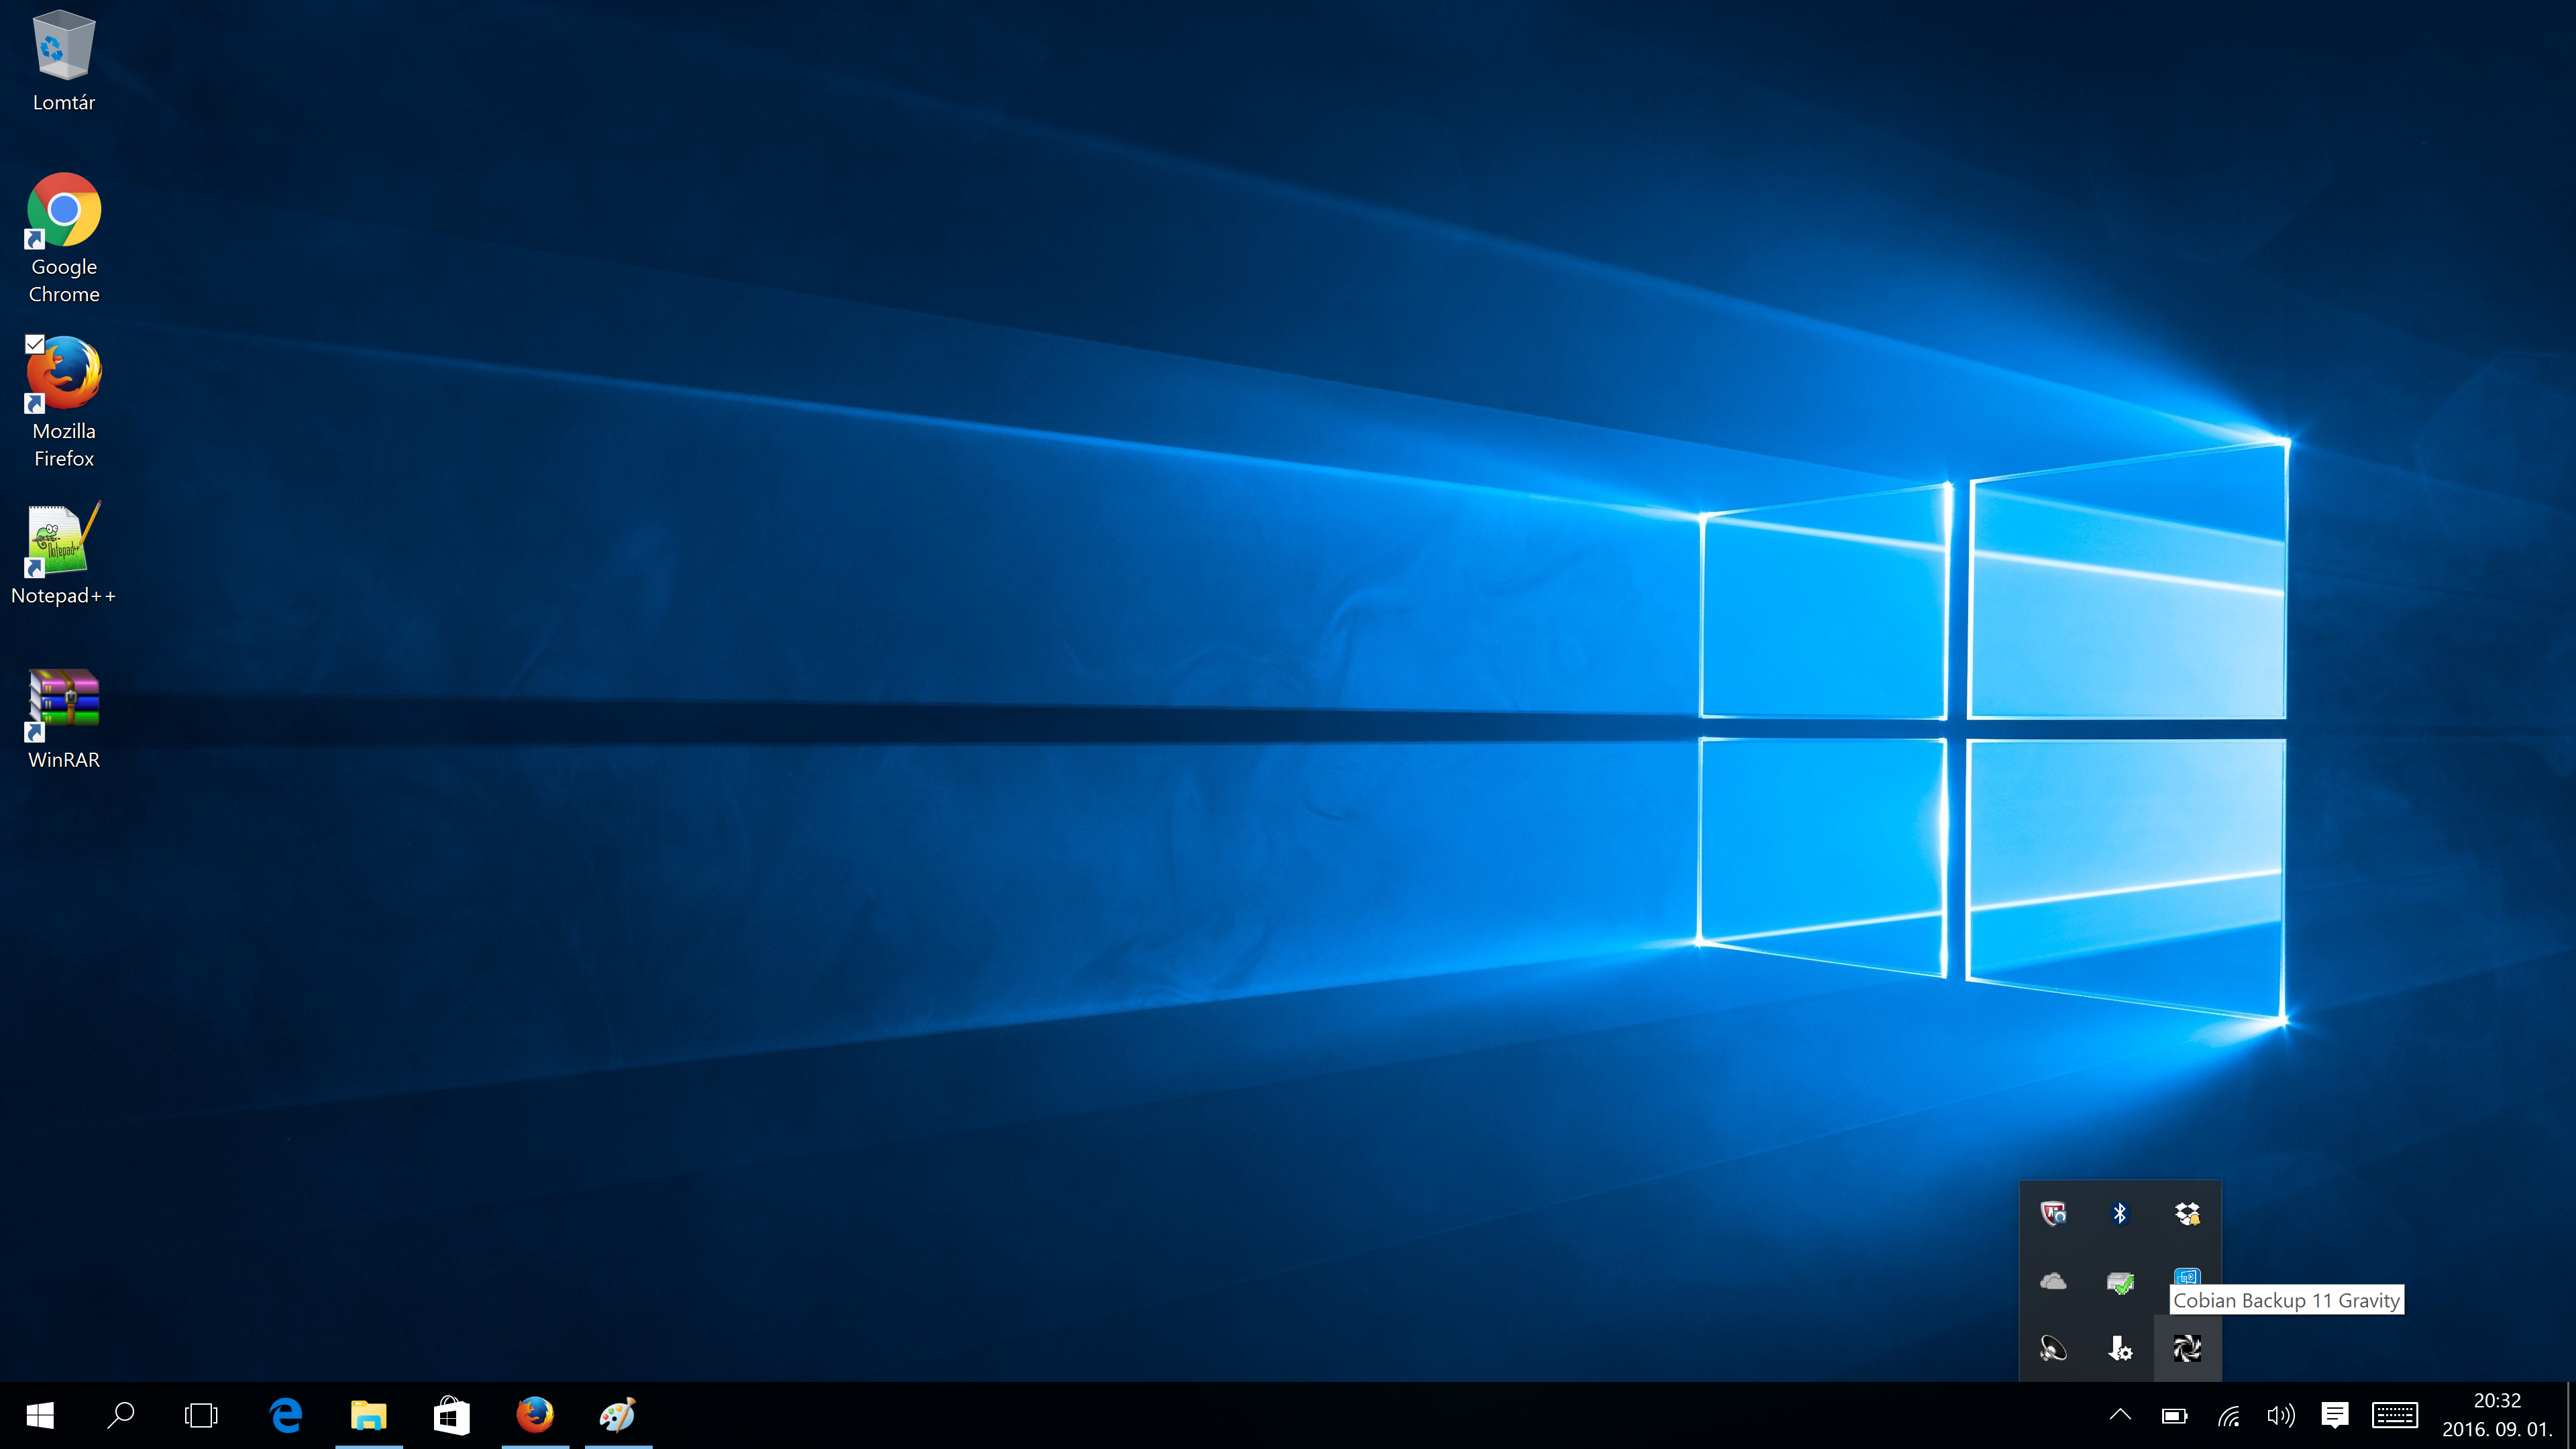Image resolution: width=2576 pixels, height=1449 pixels.
Task: Click safely remove hardware tray icon
Action: click(x=2119, y=1281)
